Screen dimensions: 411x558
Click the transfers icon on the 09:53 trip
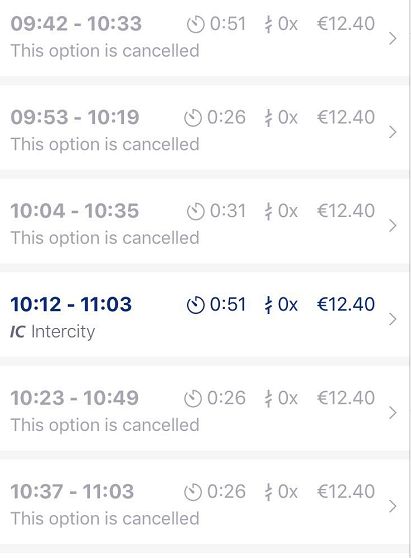tap(269, 118)
